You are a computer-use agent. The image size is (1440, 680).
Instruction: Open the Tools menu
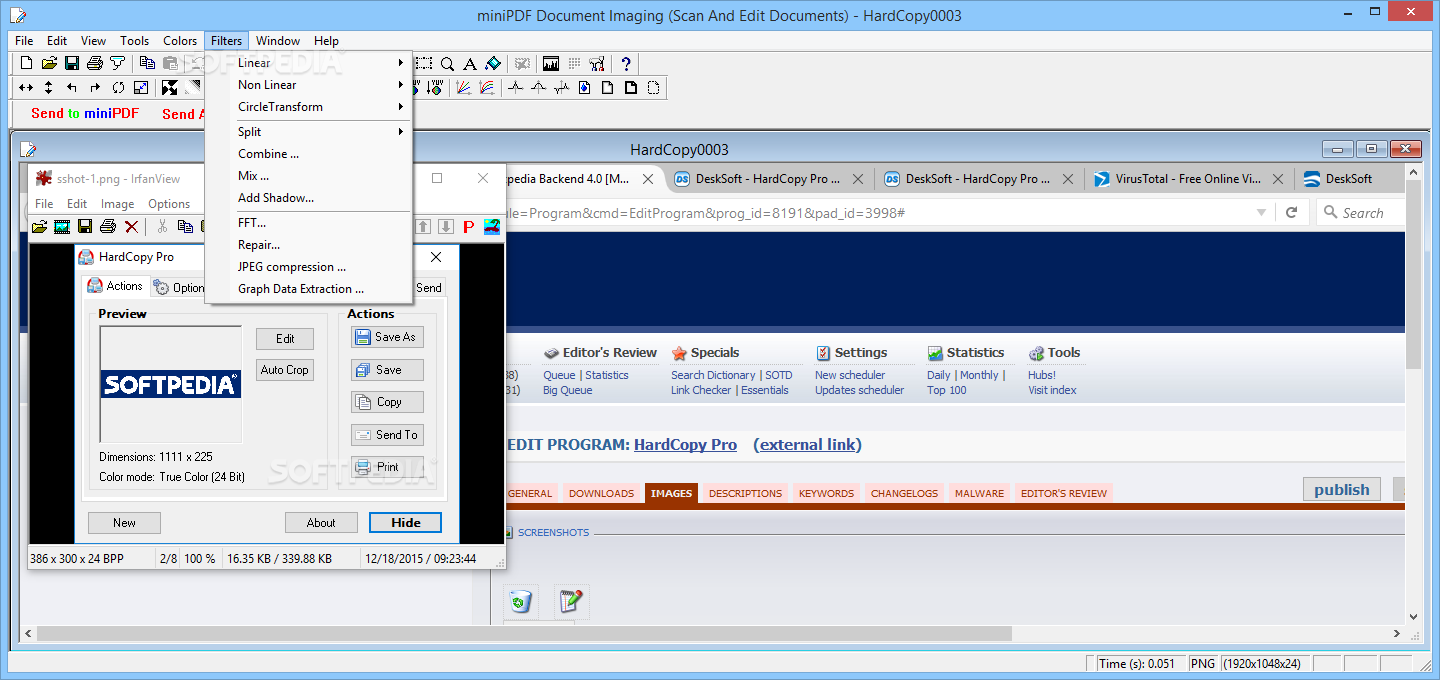tap(135, 41)
